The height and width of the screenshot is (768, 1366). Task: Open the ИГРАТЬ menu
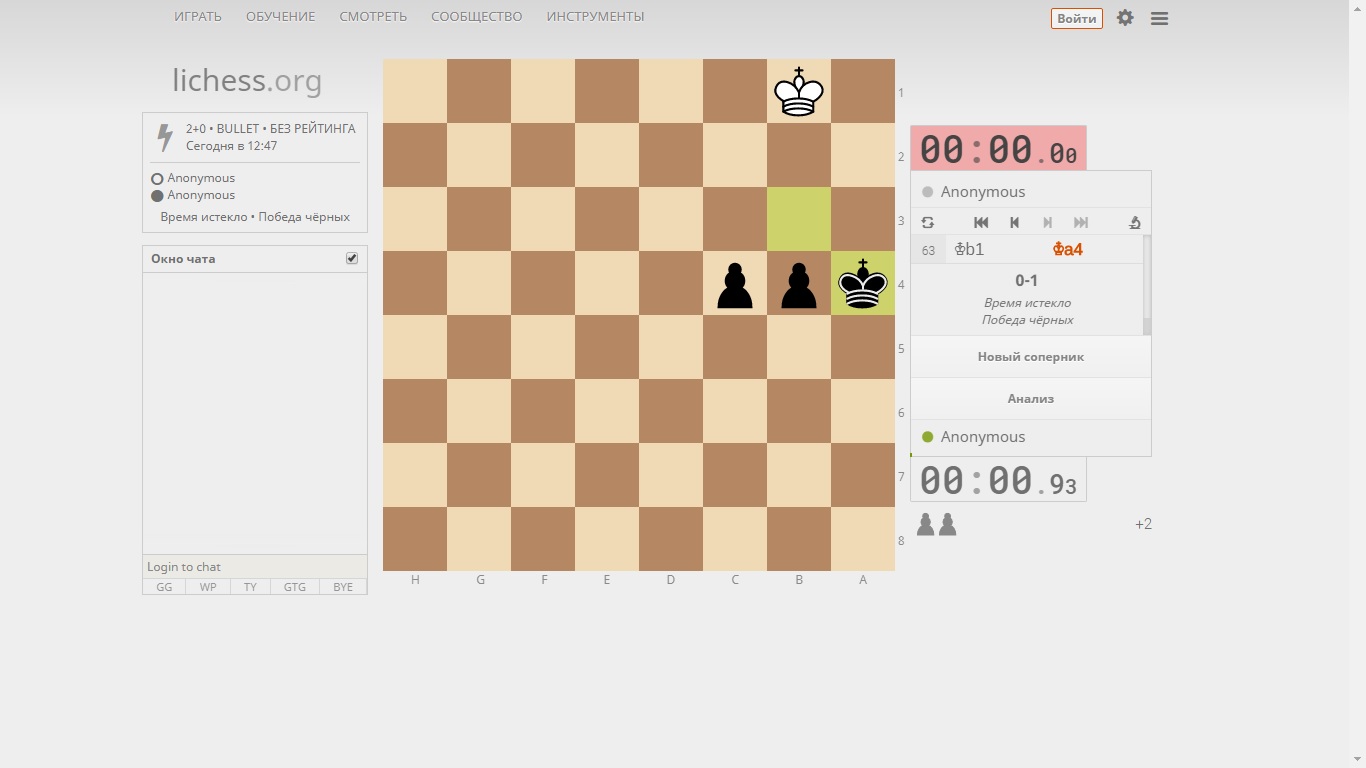[x=198, y=17]
